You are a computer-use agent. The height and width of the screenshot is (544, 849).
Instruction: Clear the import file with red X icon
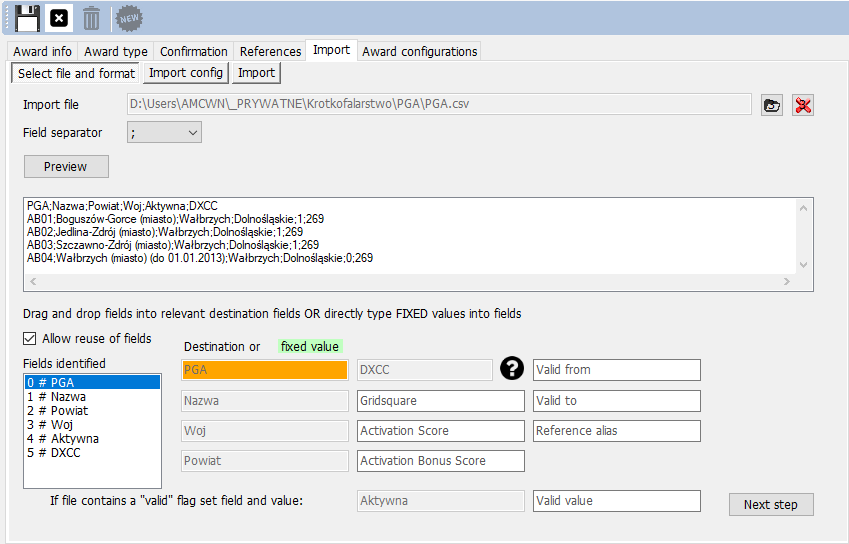click(803, 105)
